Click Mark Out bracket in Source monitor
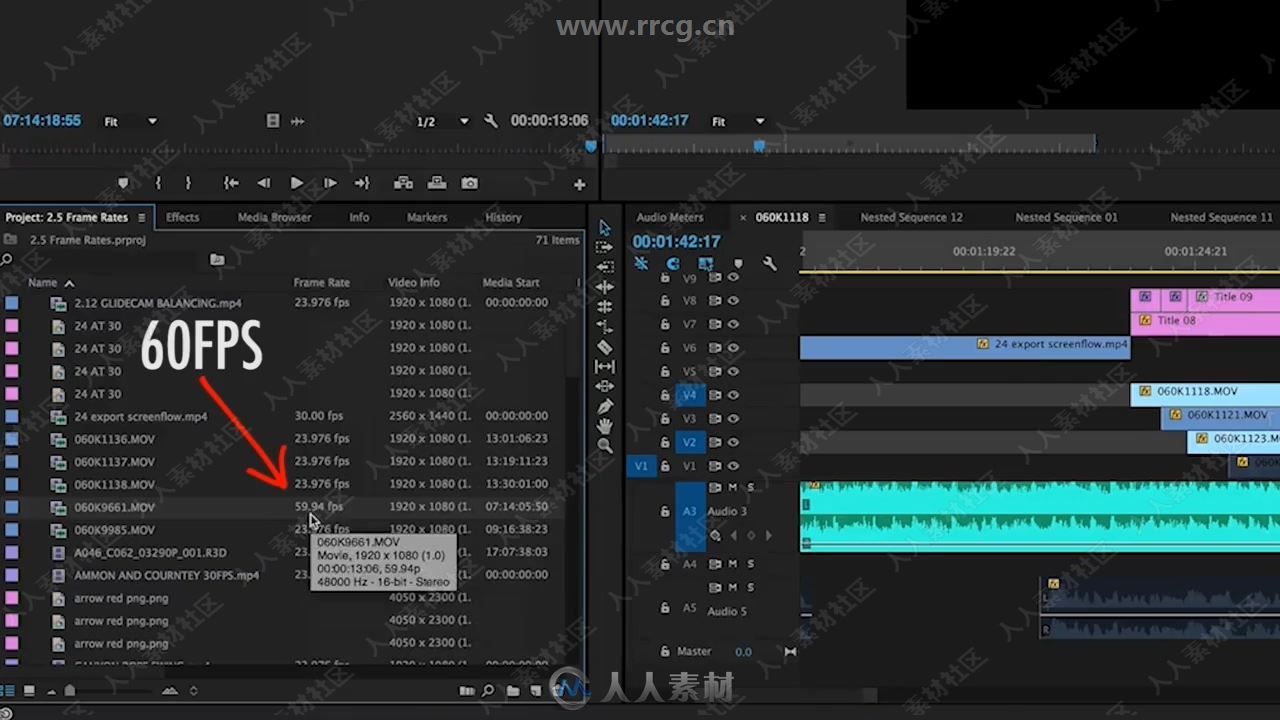The image size is (1280, 720). pos(188,183)
